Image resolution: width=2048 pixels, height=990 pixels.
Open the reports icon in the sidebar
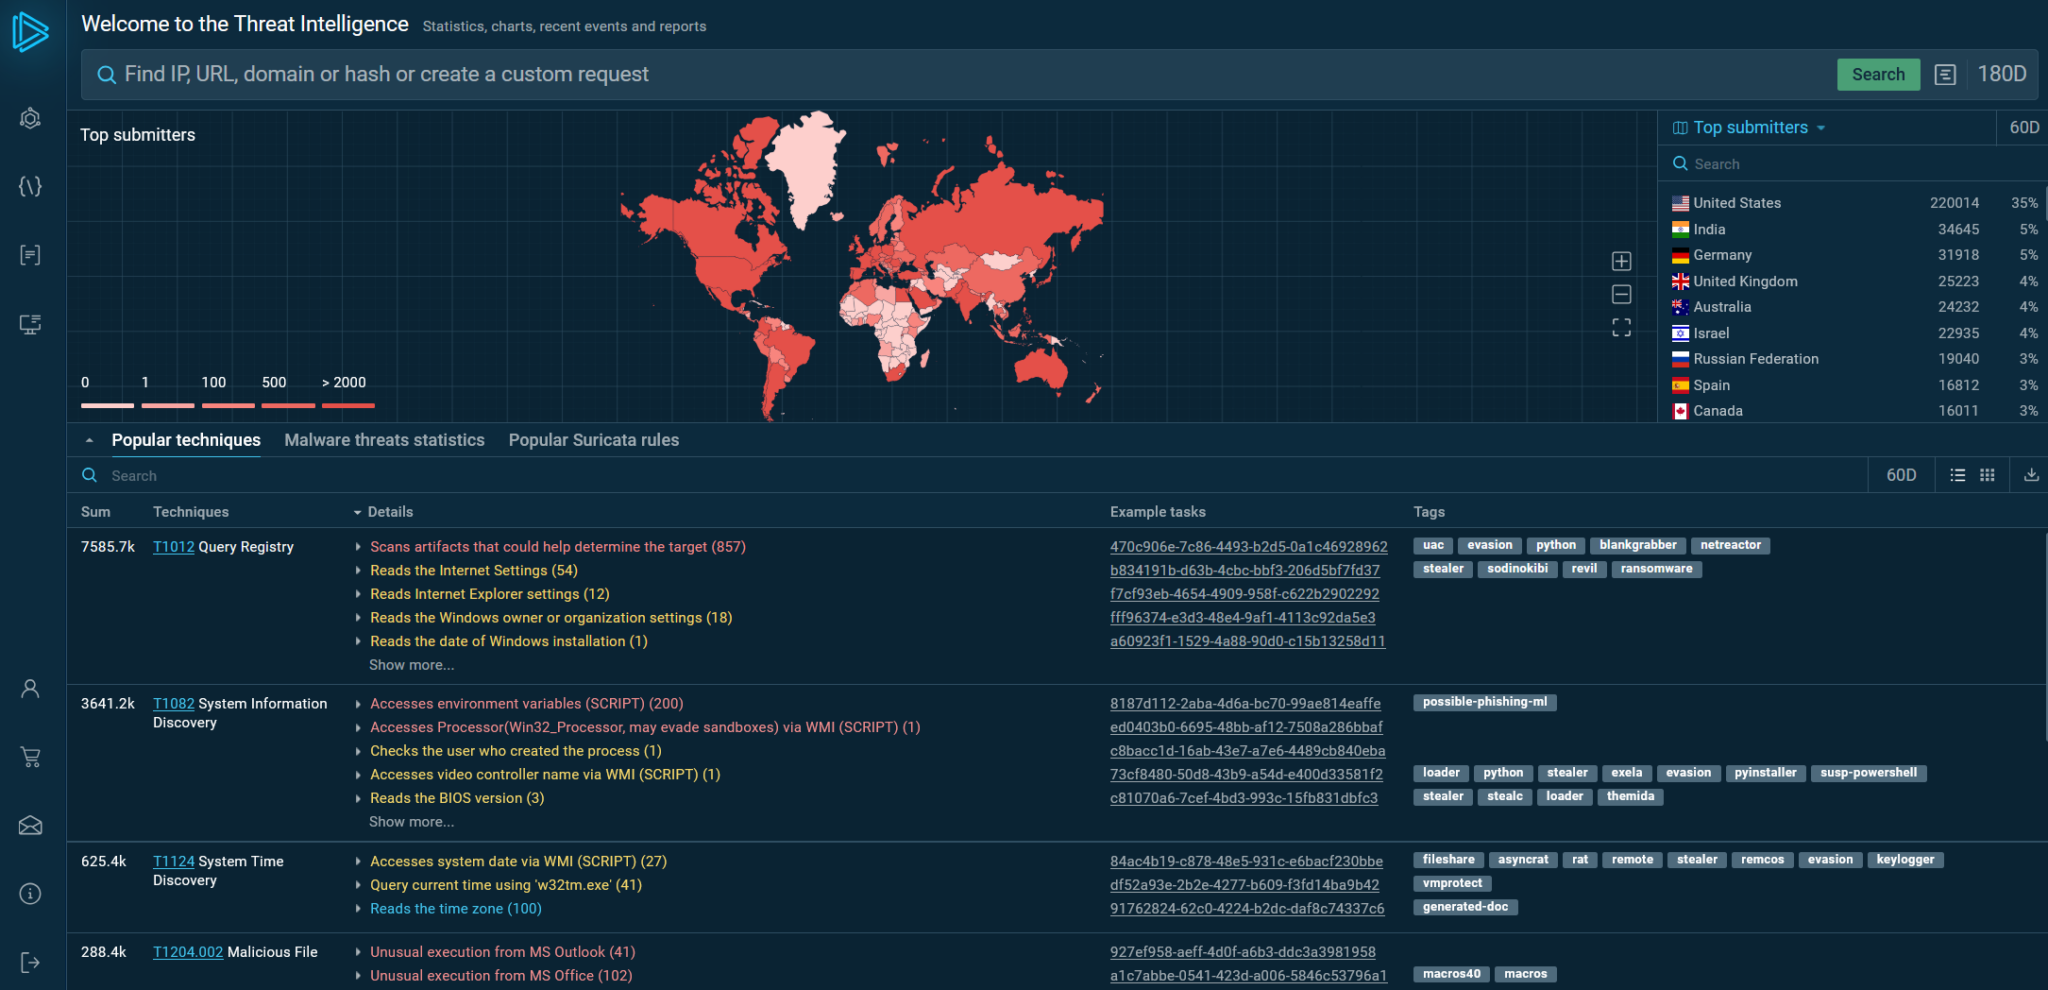pyautogui.click(x=30, y=255)
